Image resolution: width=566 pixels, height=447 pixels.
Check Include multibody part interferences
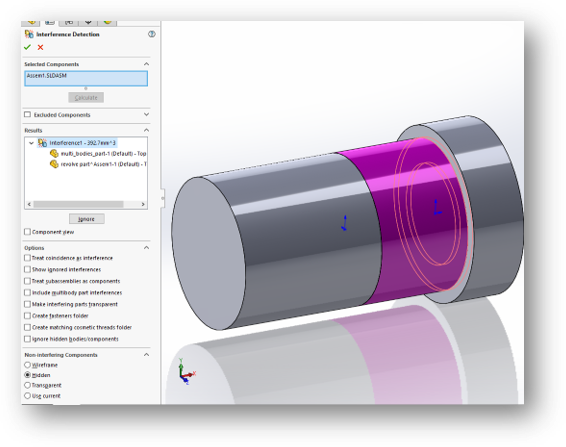click(x=27, y=292)
